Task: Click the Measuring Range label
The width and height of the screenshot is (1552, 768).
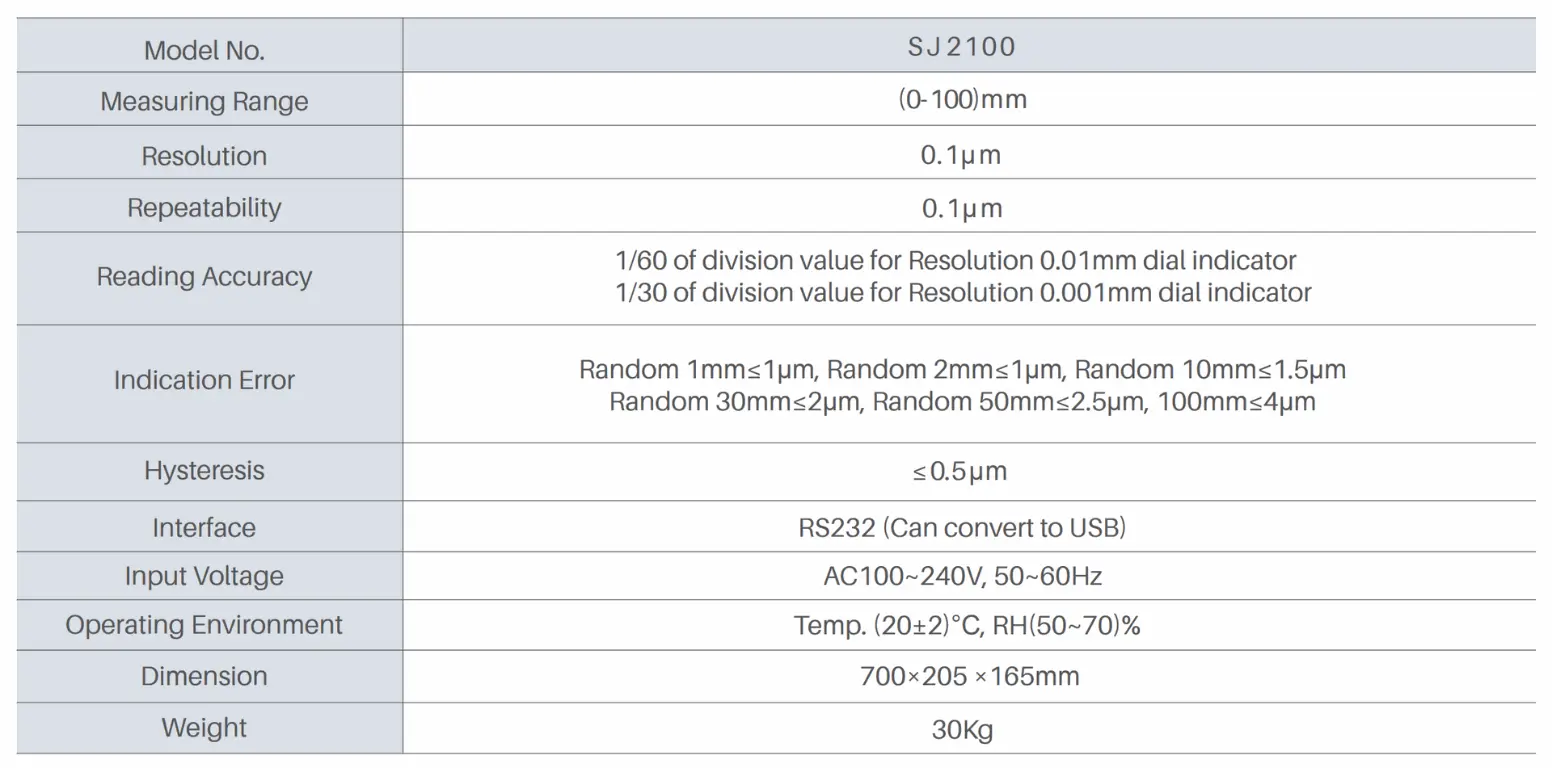Action: click(204, 101)
